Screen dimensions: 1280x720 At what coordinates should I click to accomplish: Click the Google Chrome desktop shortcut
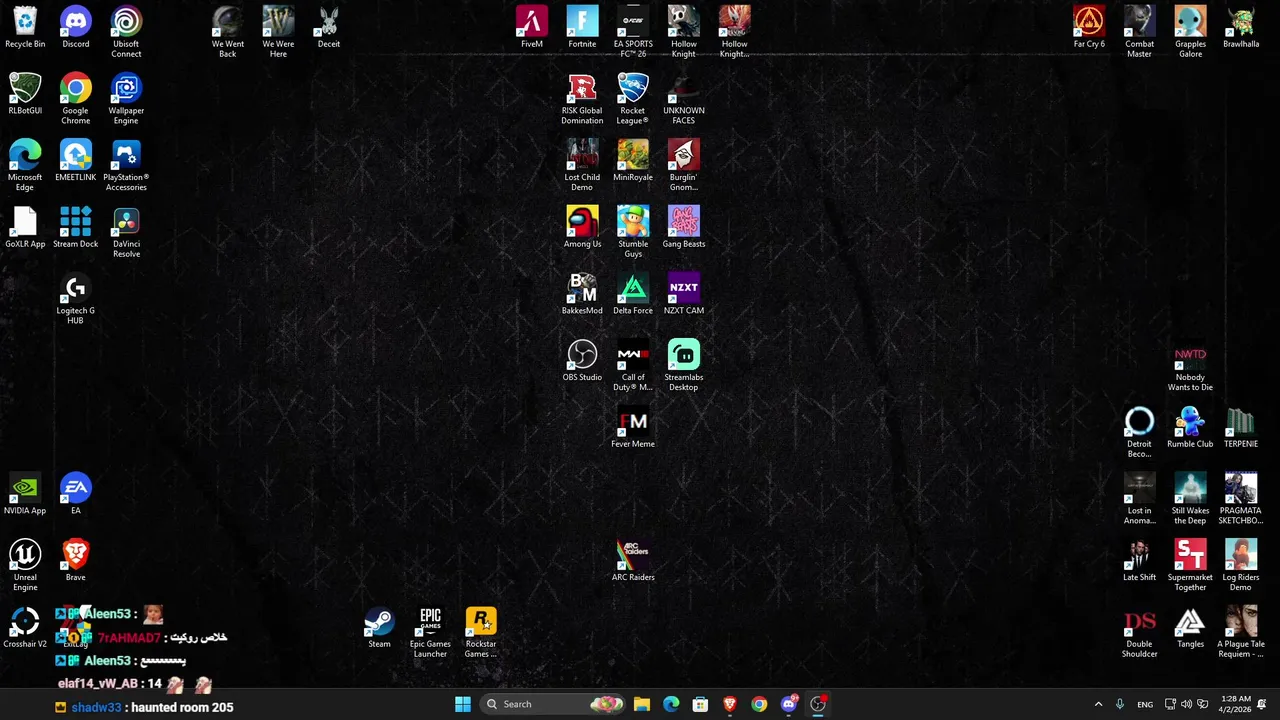[76, 99]
